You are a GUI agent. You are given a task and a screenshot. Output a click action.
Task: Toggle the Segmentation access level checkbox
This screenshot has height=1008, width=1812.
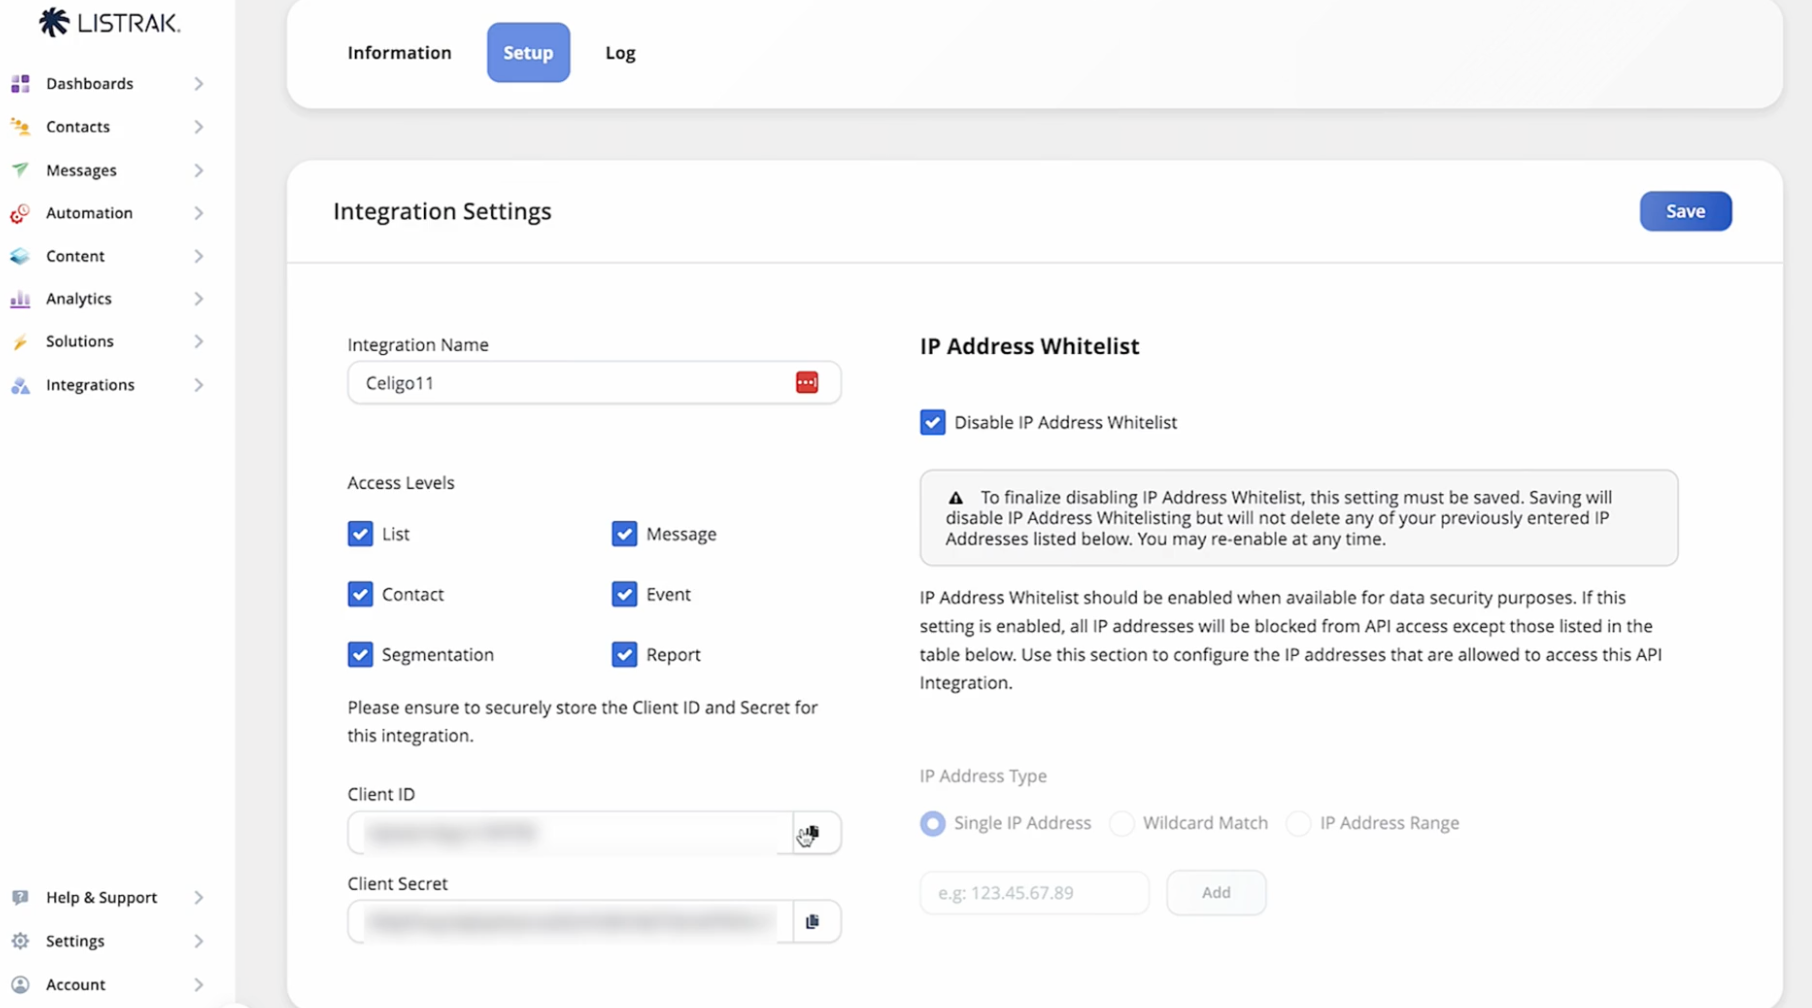(360, 654)
